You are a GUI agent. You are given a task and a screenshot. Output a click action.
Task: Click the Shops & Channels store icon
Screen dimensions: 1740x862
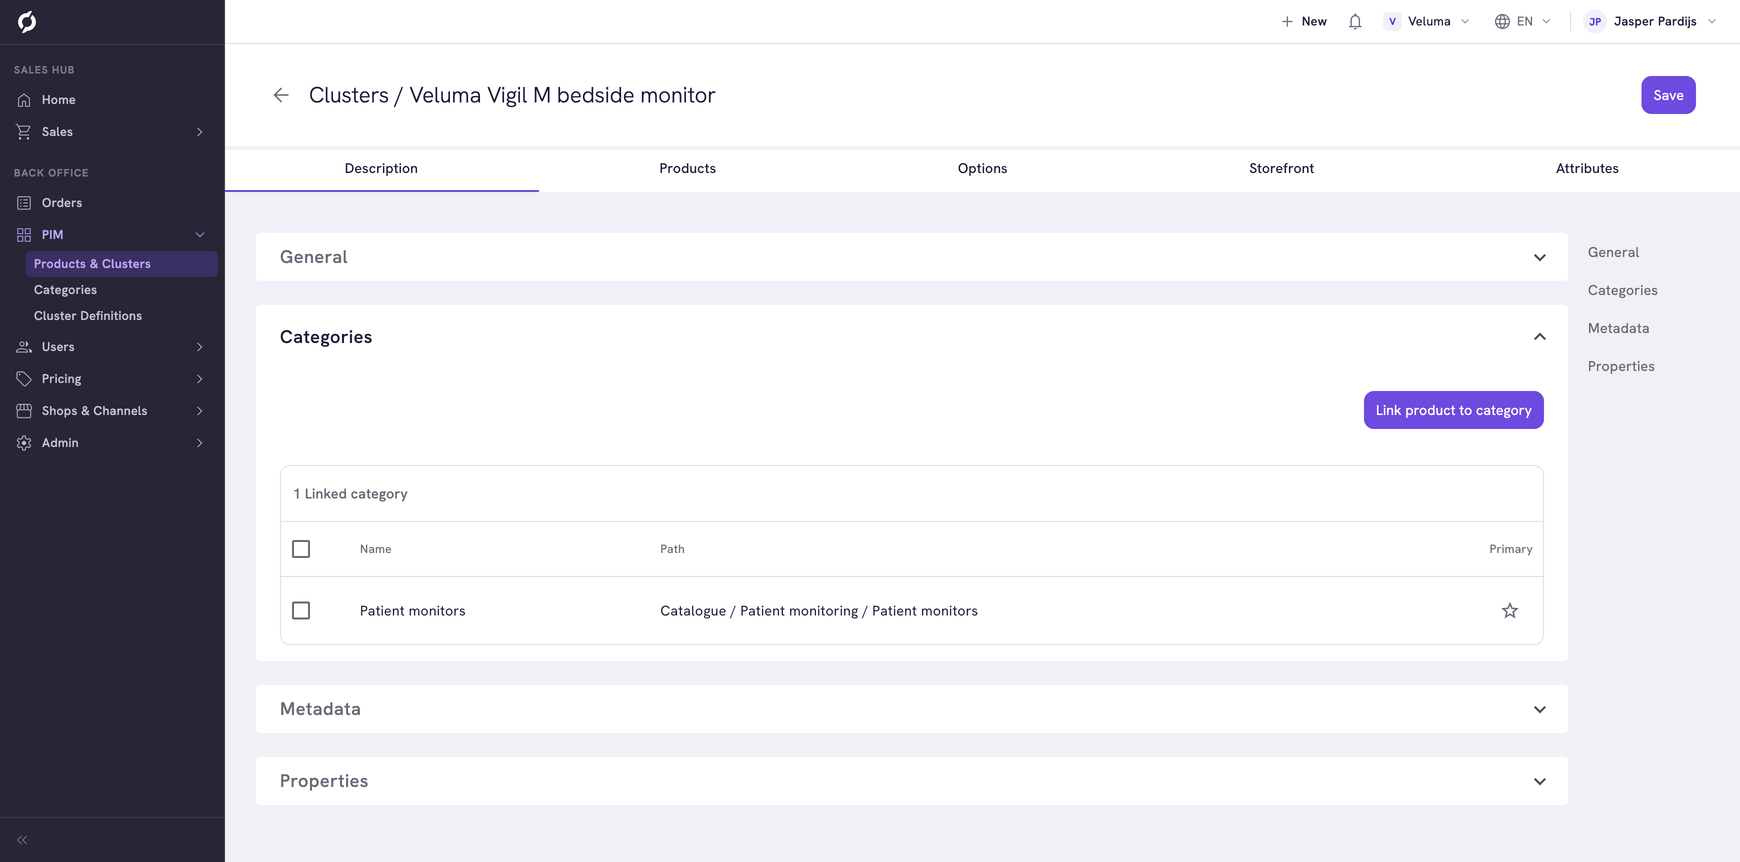(x=24, y=411)
